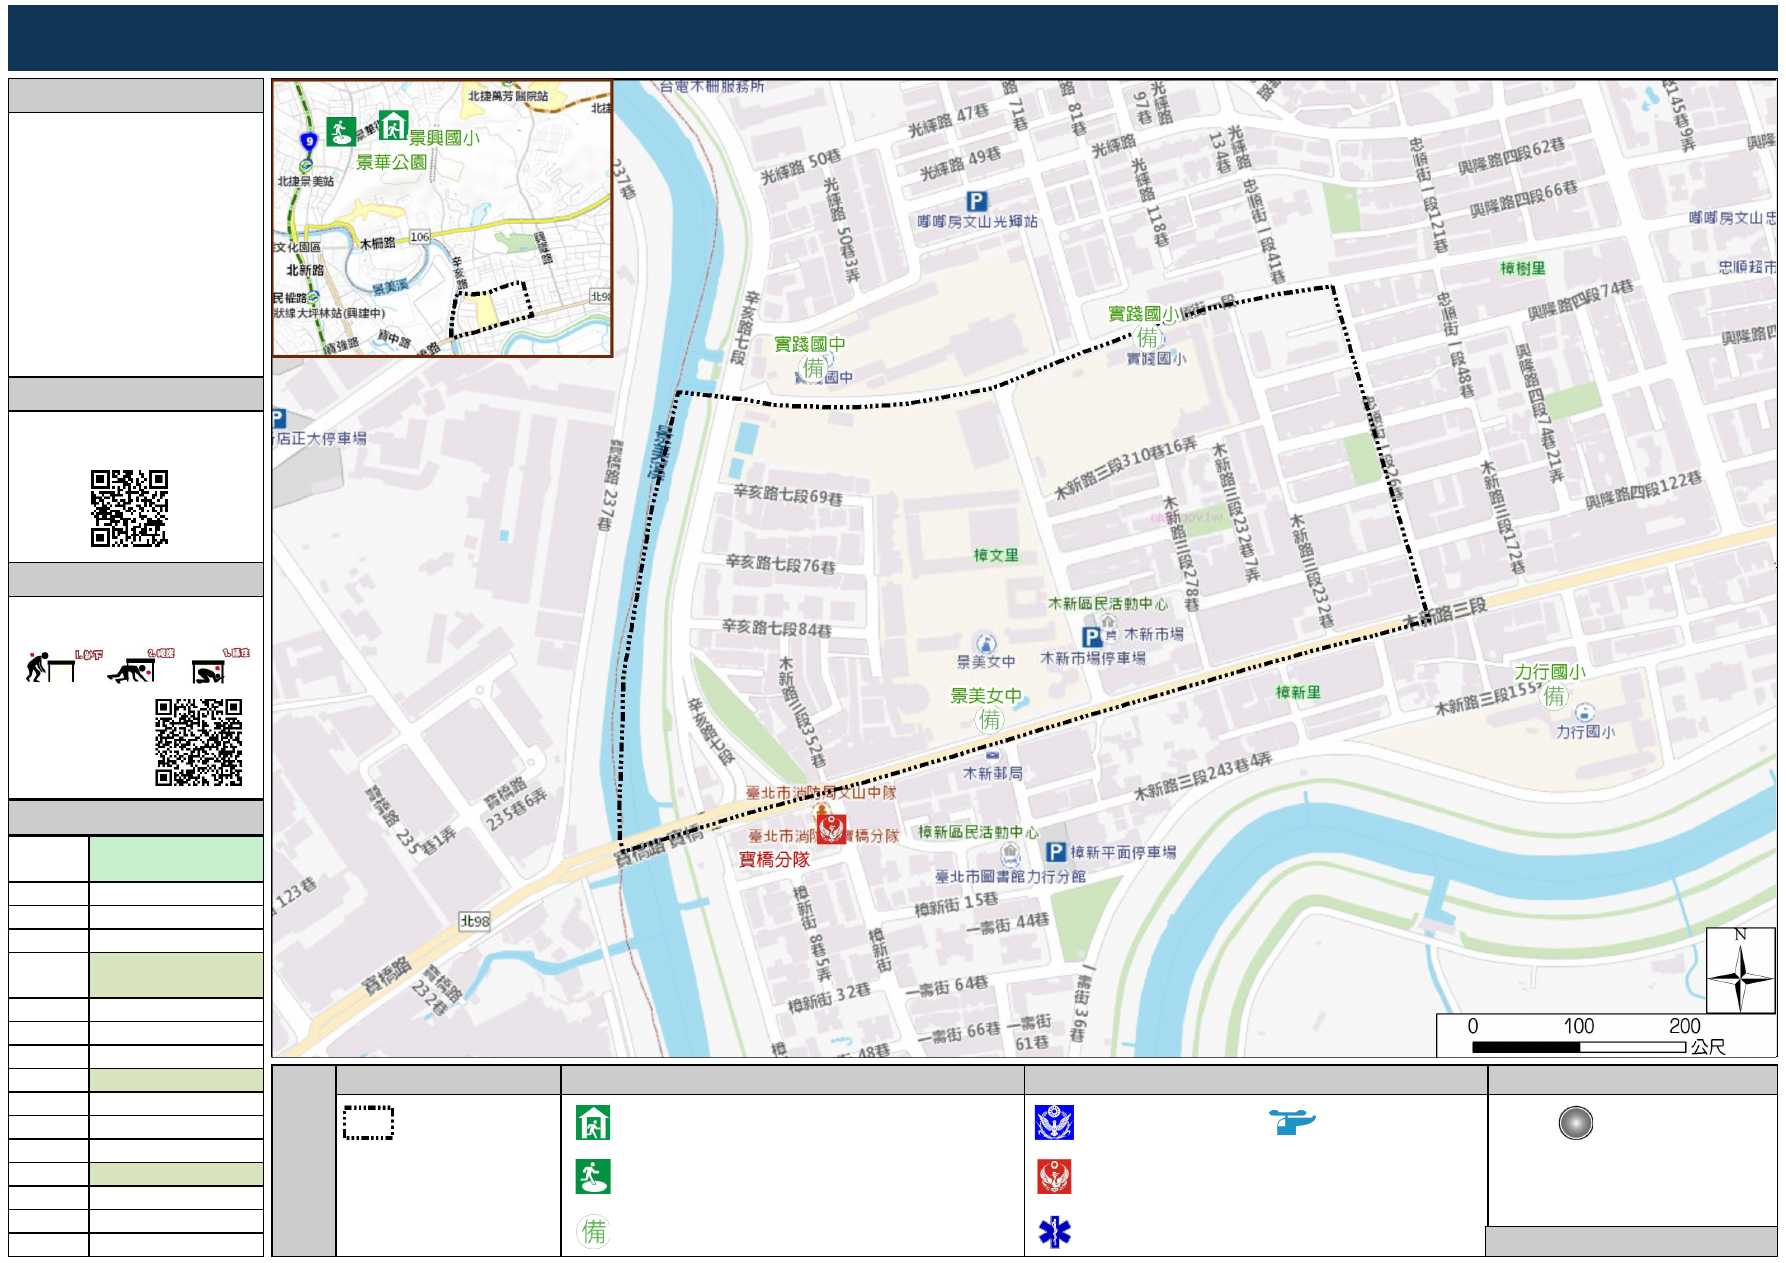This screenshot has width=1786, height=1263.
Task: Click the dashed area in the inset locator map
Action: pos(490,309)
